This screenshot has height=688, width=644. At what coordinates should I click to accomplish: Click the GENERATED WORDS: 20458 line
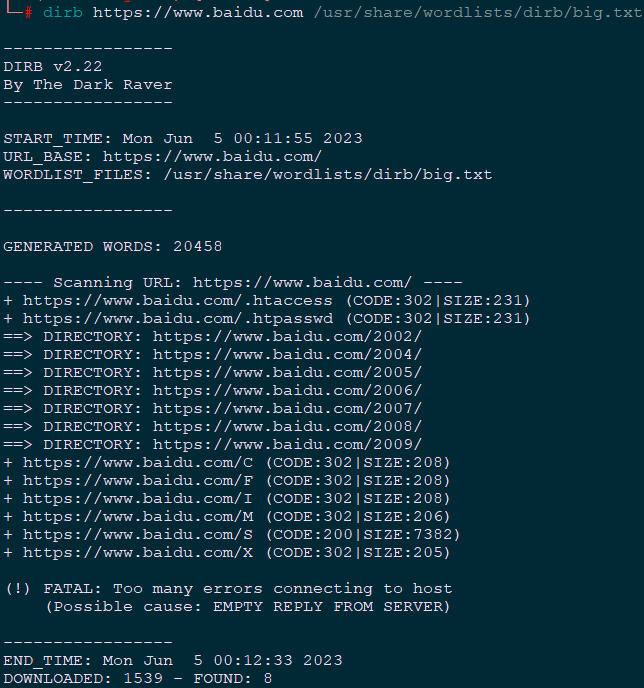pyautogui.click(x=112, y=246)
